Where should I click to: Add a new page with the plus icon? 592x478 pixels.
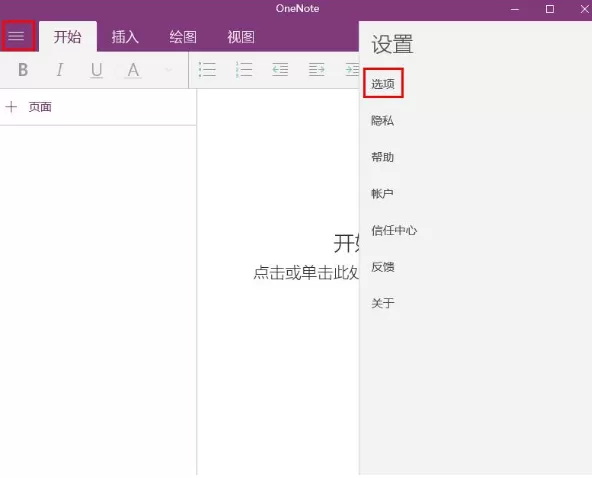point(11,107)
